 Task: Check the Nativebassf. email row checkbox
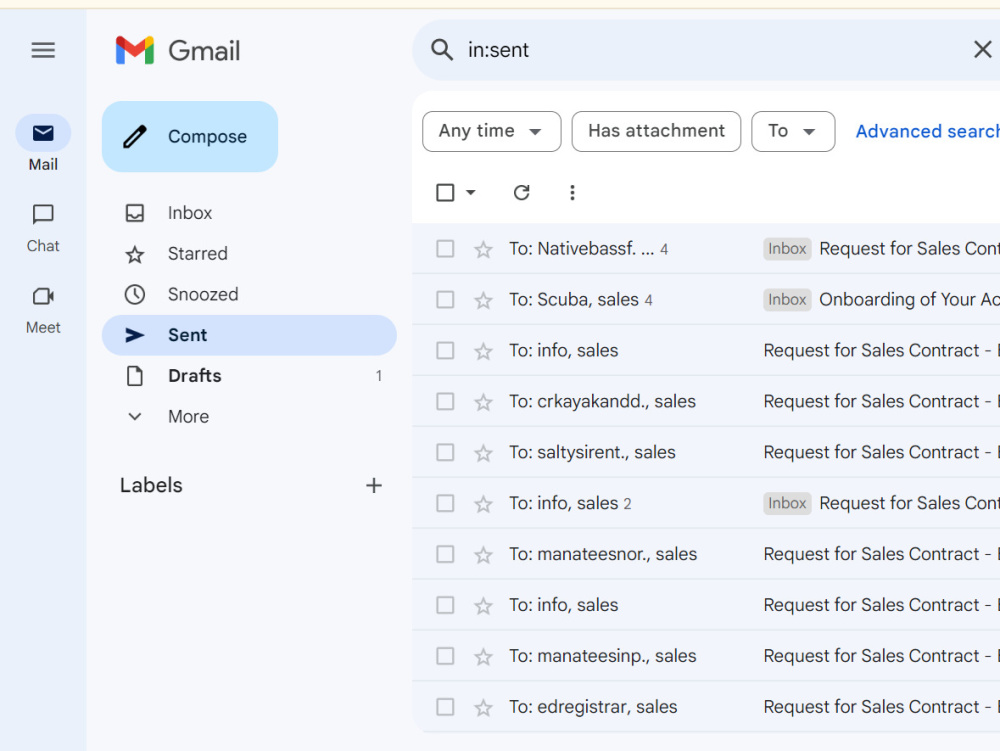click(445, 249)
